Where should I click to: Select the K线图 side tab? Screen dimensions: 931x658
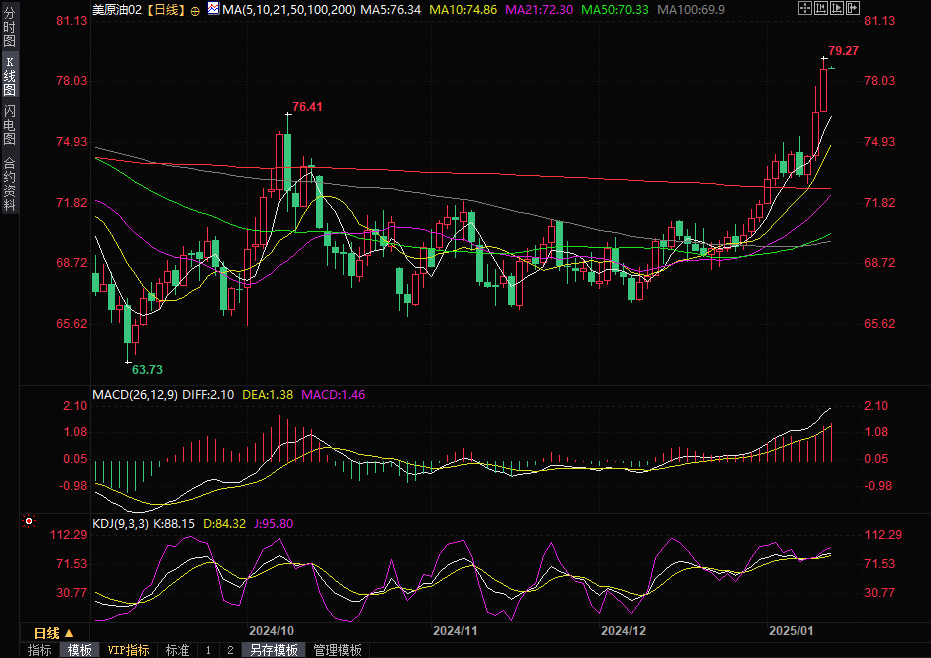pos(9,76)
